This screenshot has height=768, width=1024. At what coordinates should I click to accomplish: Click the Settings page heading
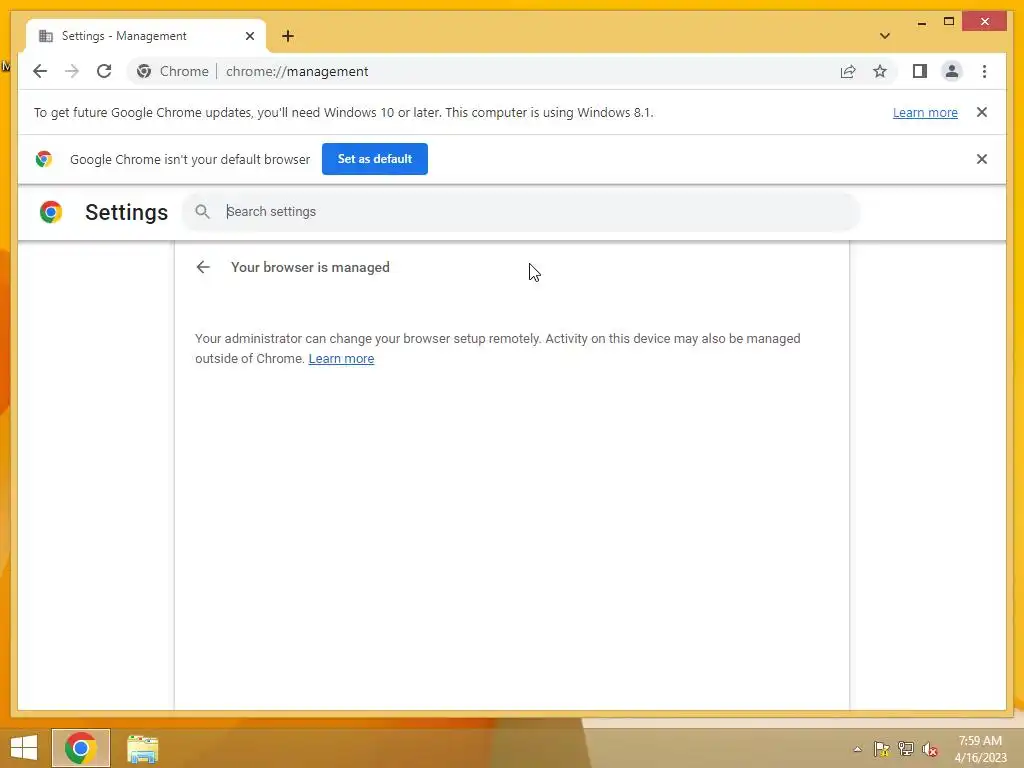point(127,212)
